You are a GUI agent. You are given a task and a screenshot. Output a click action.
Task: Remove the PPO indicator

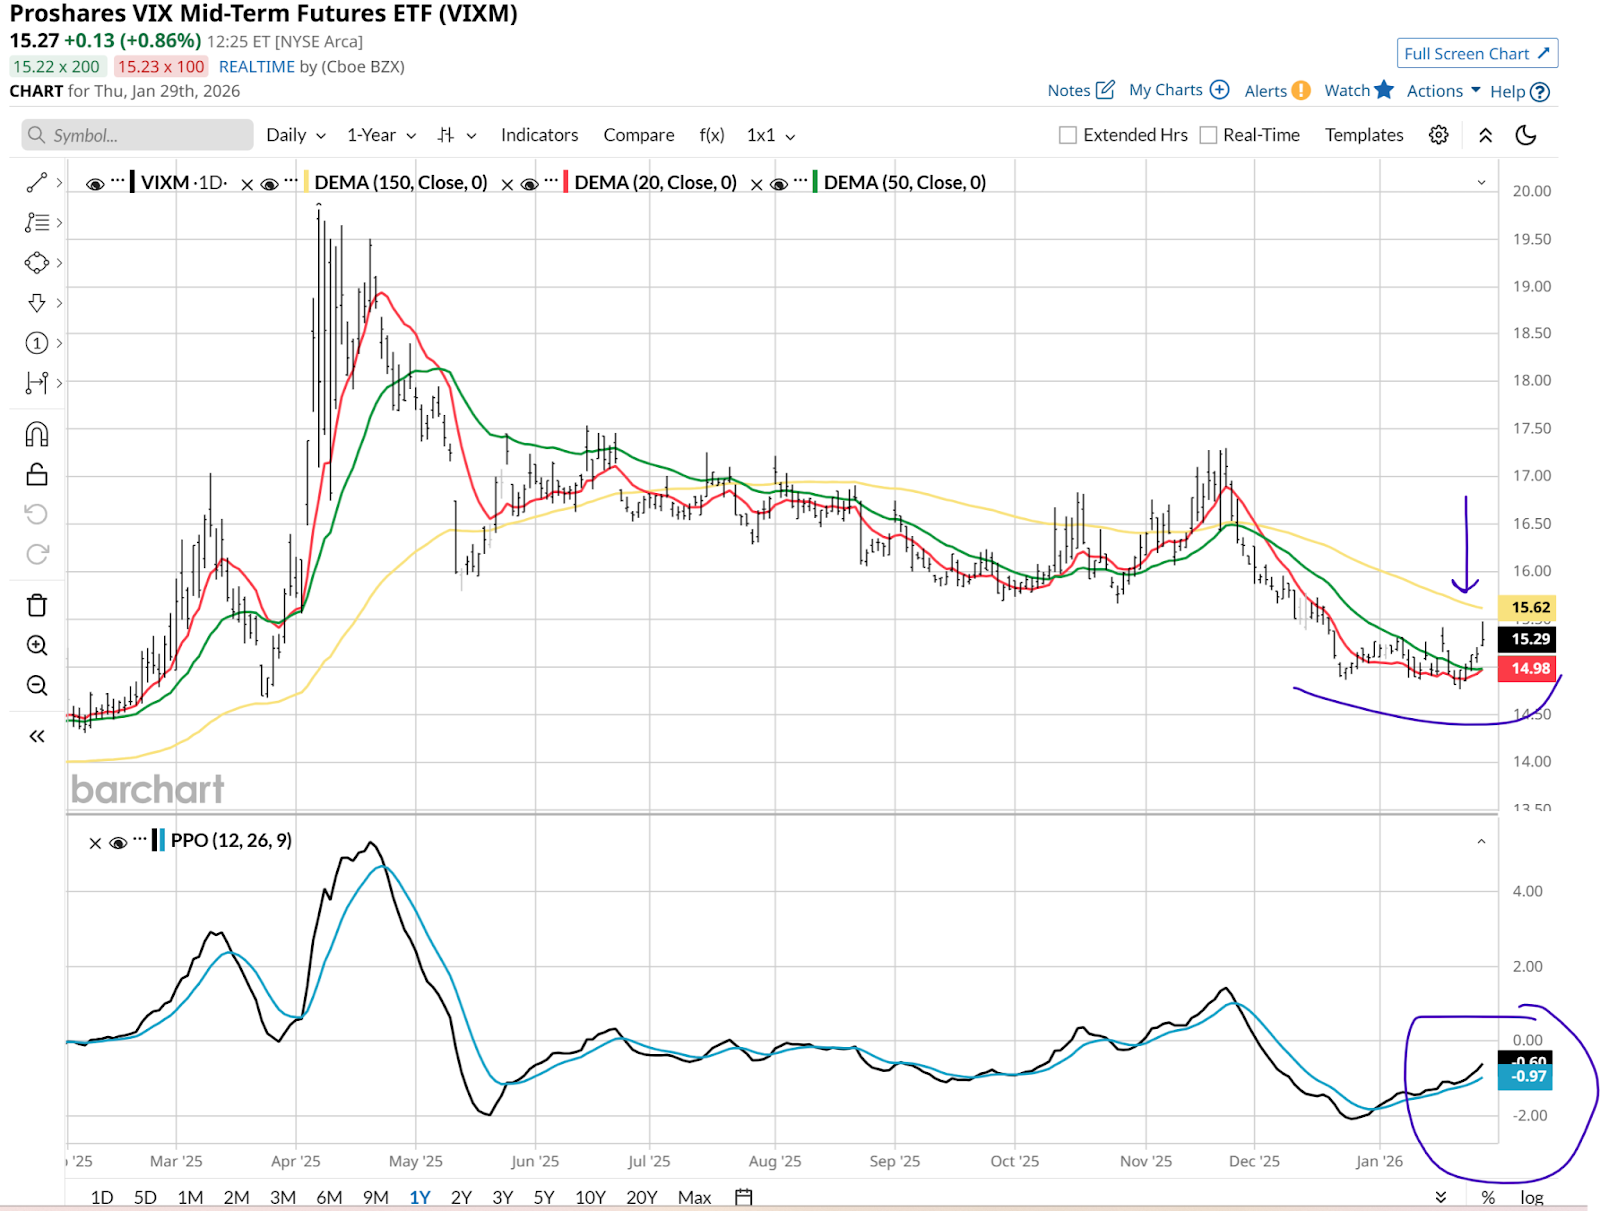coord(95,843)
